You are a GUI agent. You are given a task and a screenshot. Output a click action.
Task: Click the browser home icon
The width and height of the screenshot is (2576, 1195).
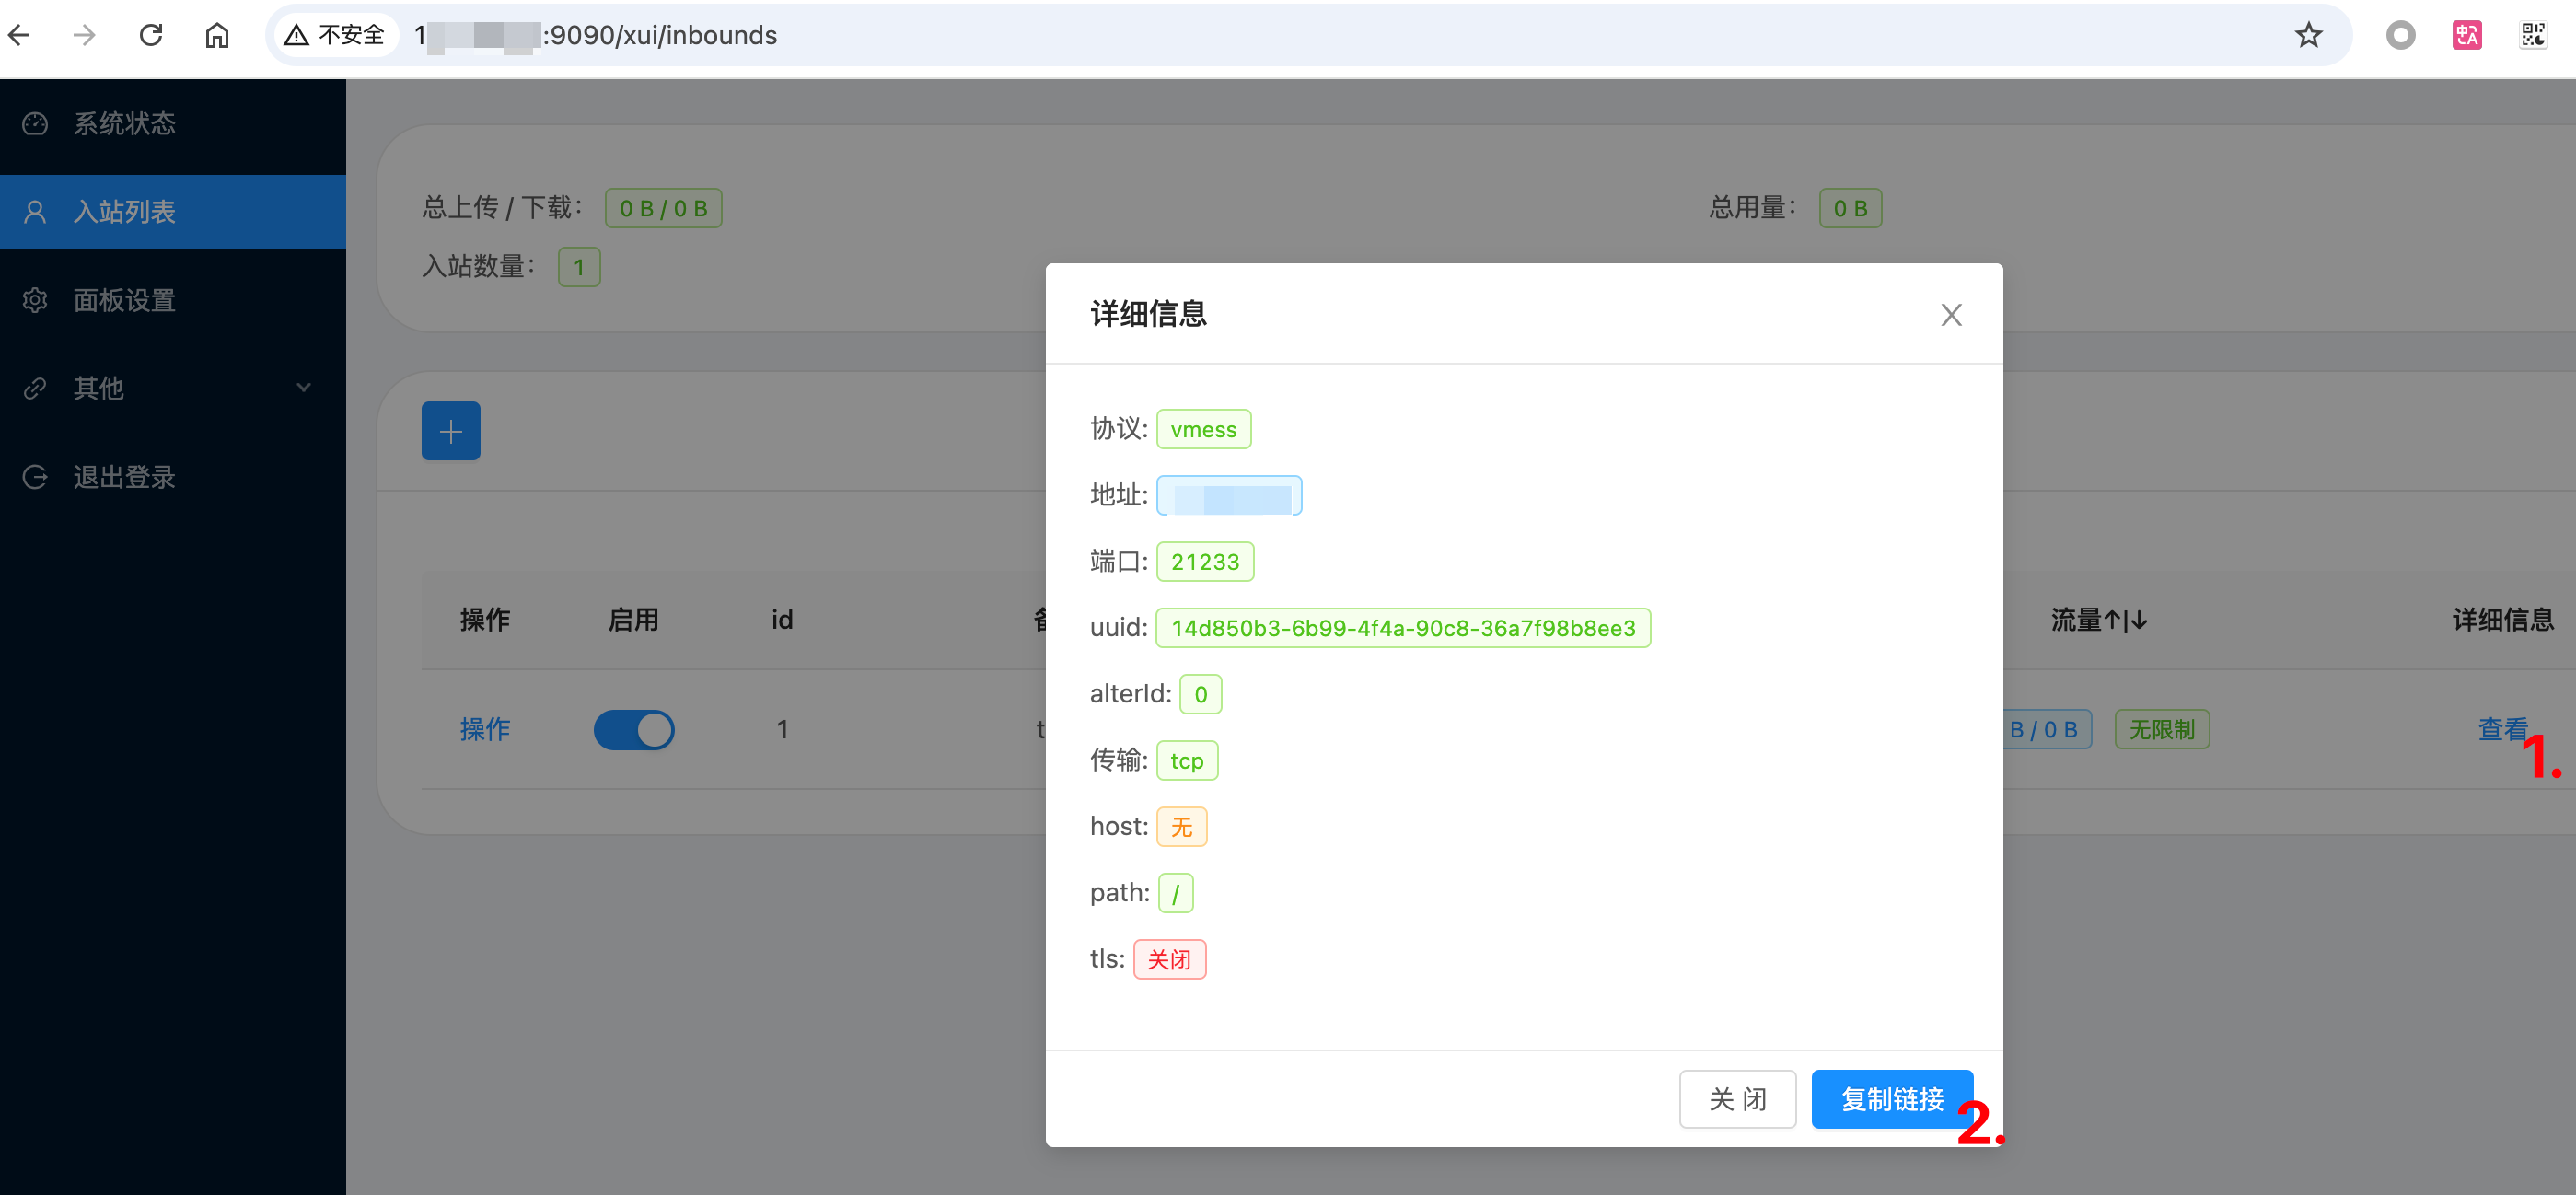[217, 36]
